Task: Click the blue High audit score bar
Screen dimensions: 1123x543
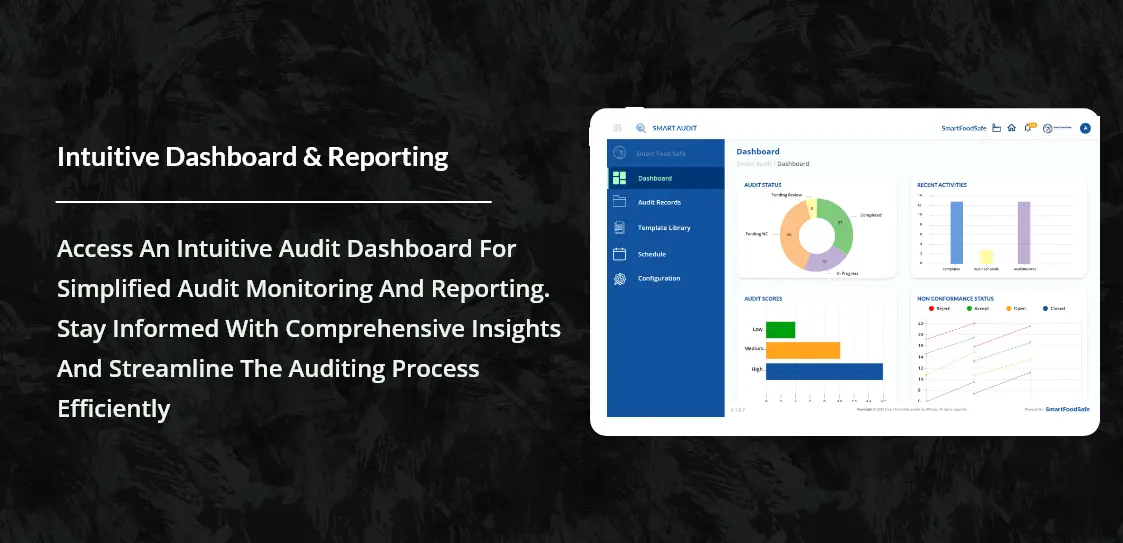Action: pyautogui.click(x=824, y=371)
